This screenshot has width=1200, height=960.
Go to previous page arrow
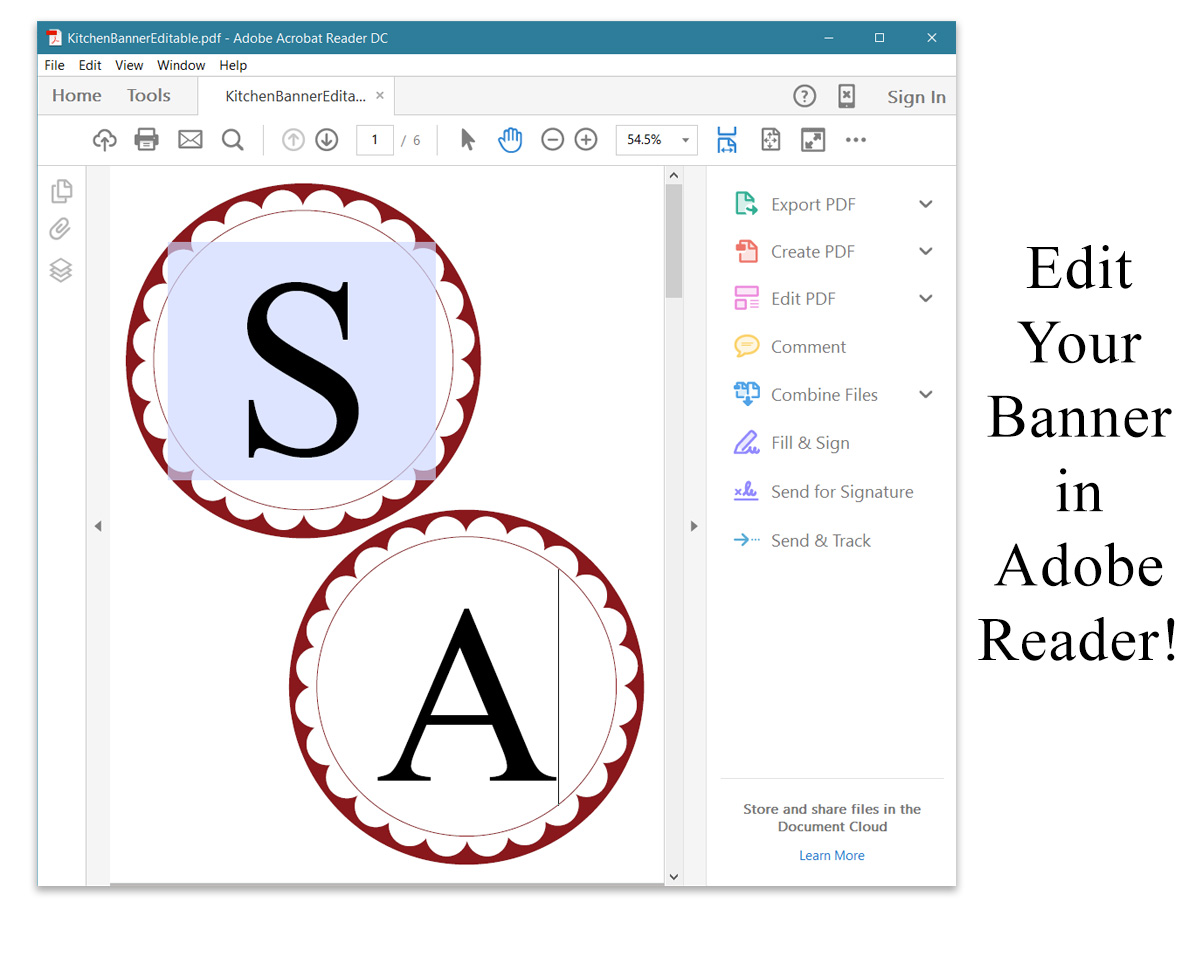pyautogui.click(x=293, y=140)
